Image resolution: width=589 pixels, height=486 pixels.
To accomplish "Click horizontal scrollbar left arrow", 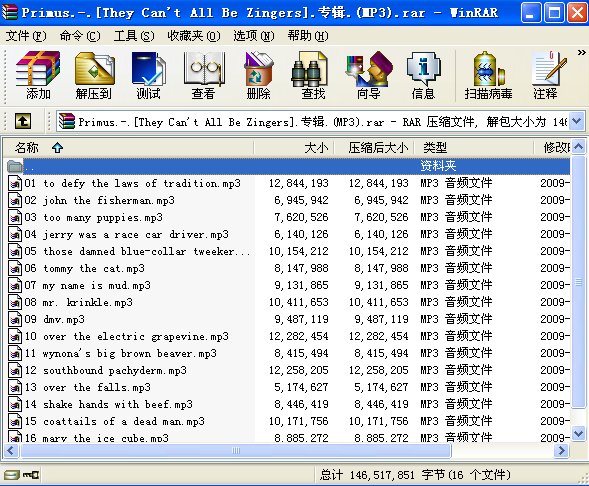I will (11, 450).
